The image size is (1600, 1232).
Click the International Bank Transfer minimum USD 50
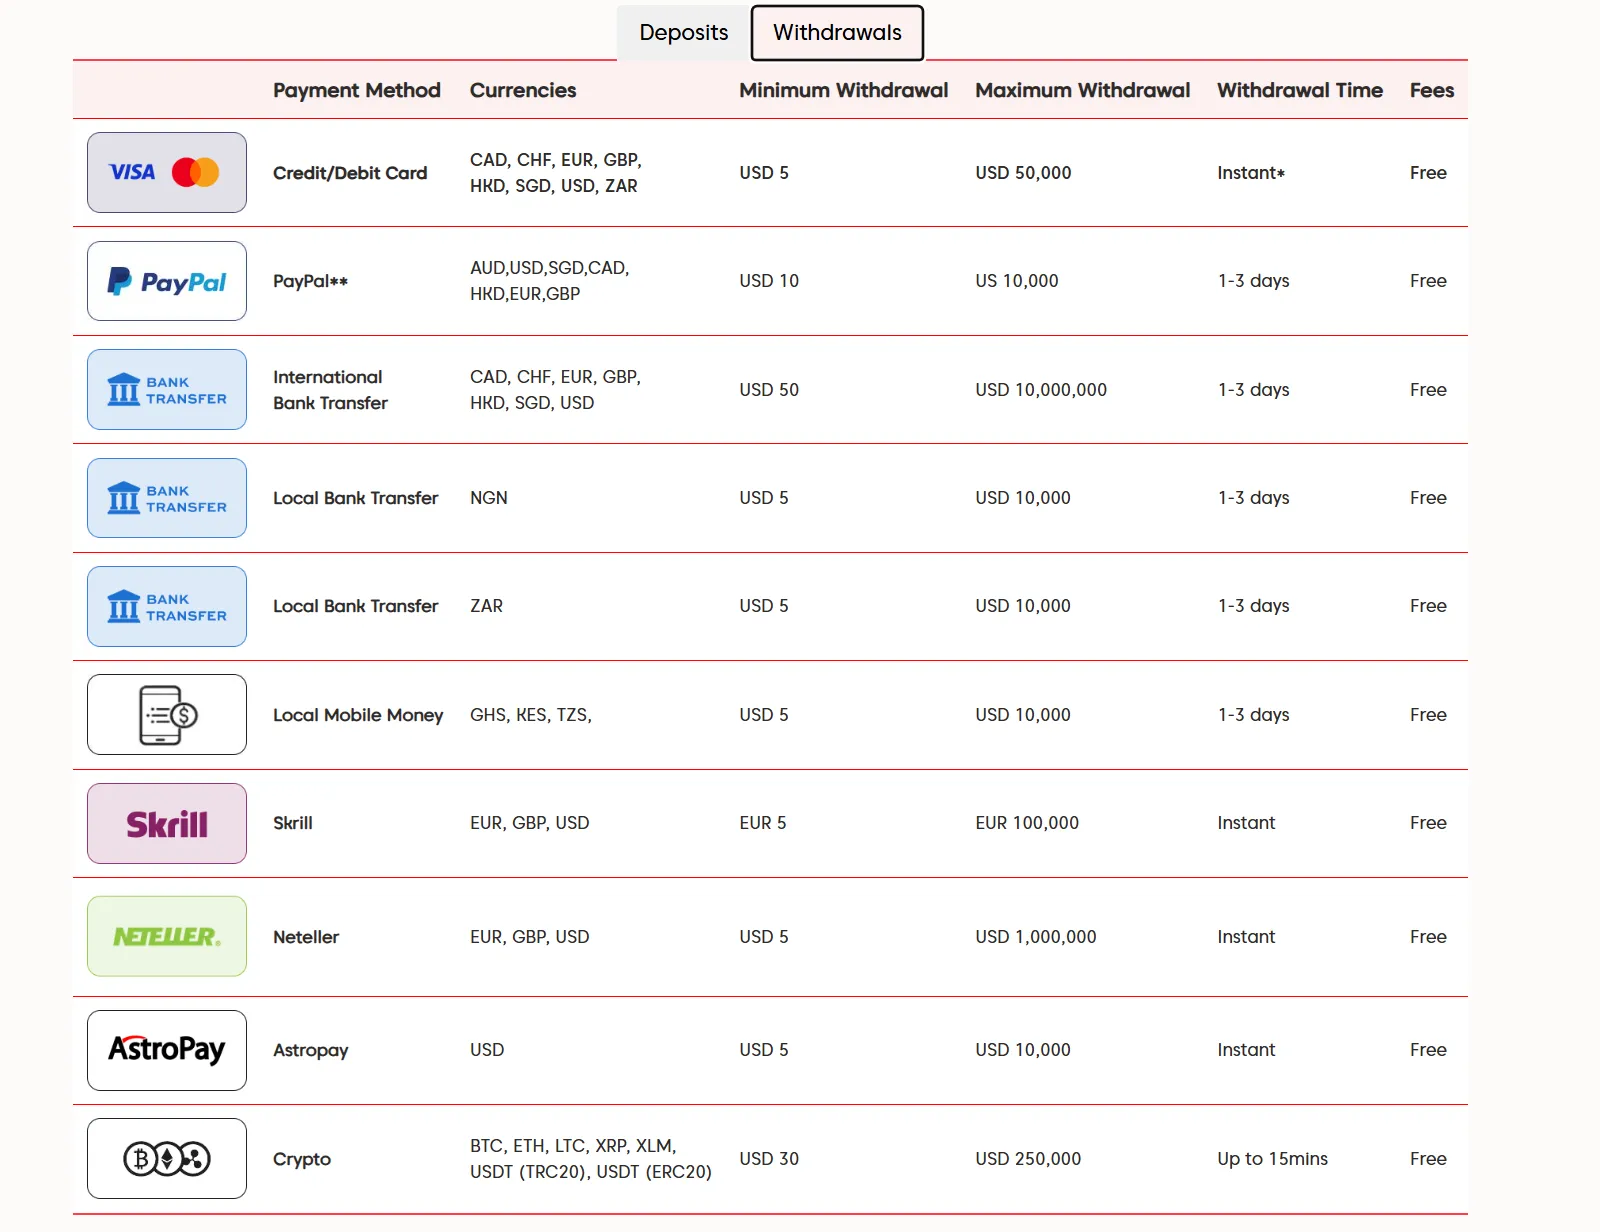769,390
